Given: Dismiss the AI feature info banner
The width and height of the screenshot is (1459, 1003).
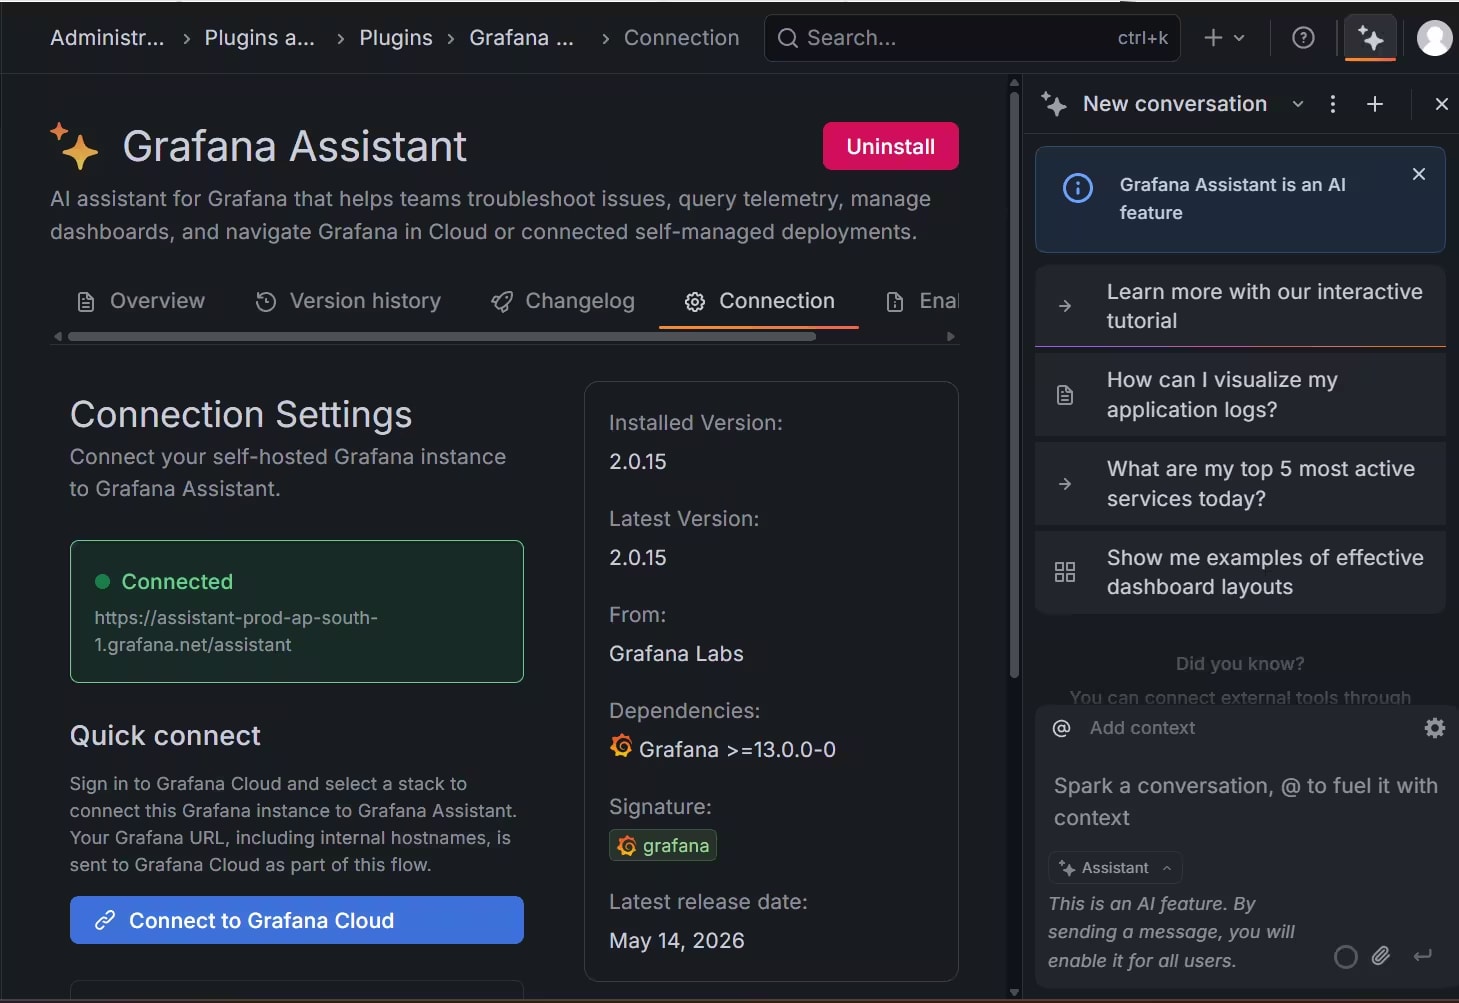Looking at the screenshot, I should (1418, 174).
